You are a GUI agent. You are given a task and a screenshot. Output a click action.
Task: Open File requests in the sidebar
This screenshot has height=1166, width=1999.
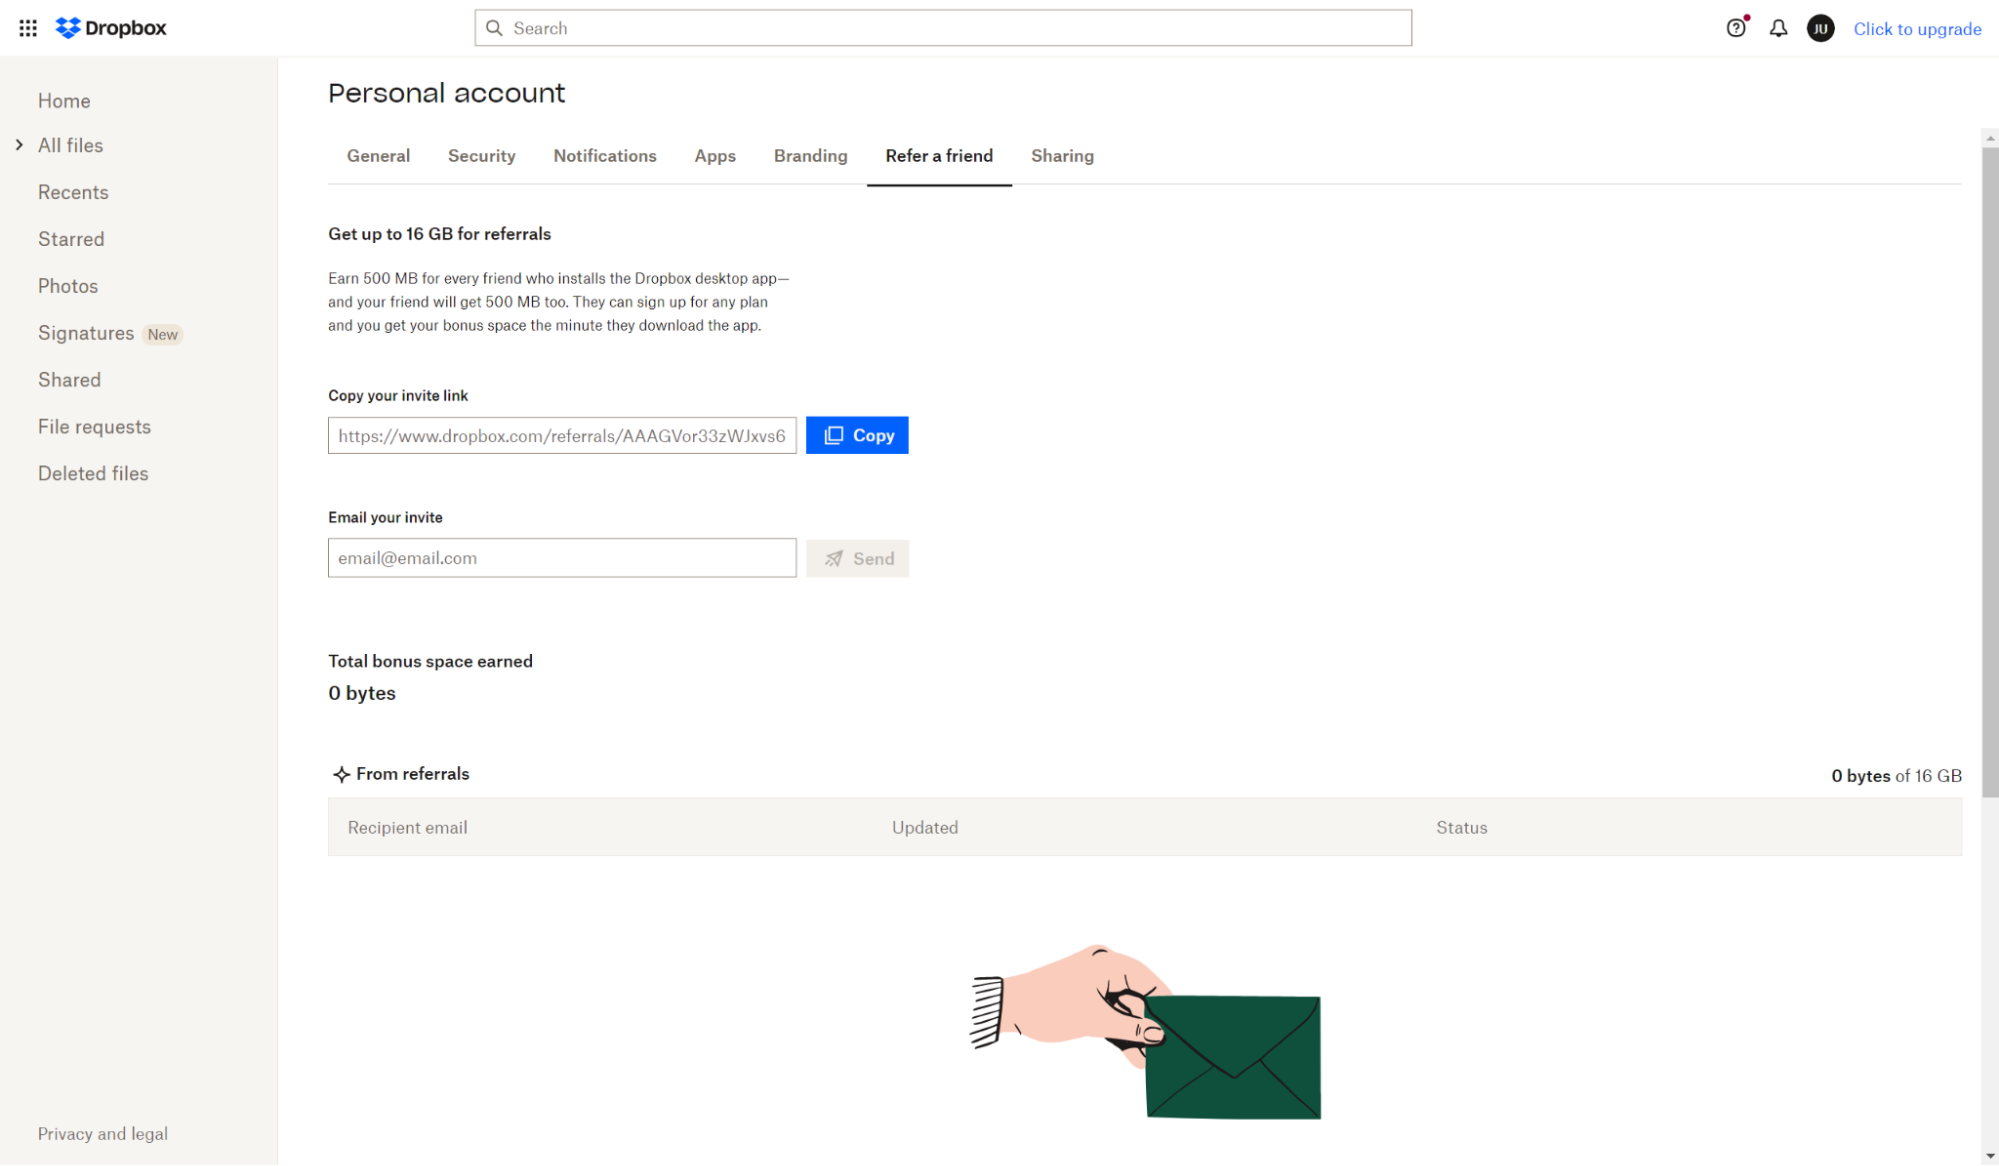click(94, 427)
